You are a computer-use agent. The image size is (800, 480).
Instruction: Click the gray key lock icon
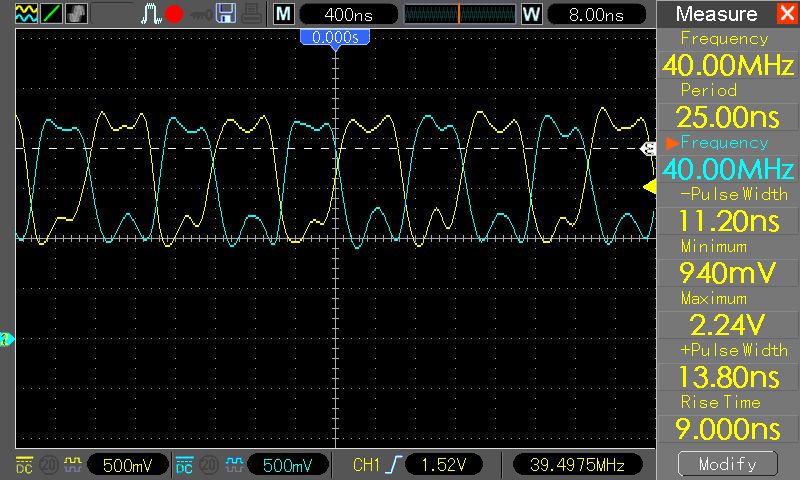(x=201, y=15)
